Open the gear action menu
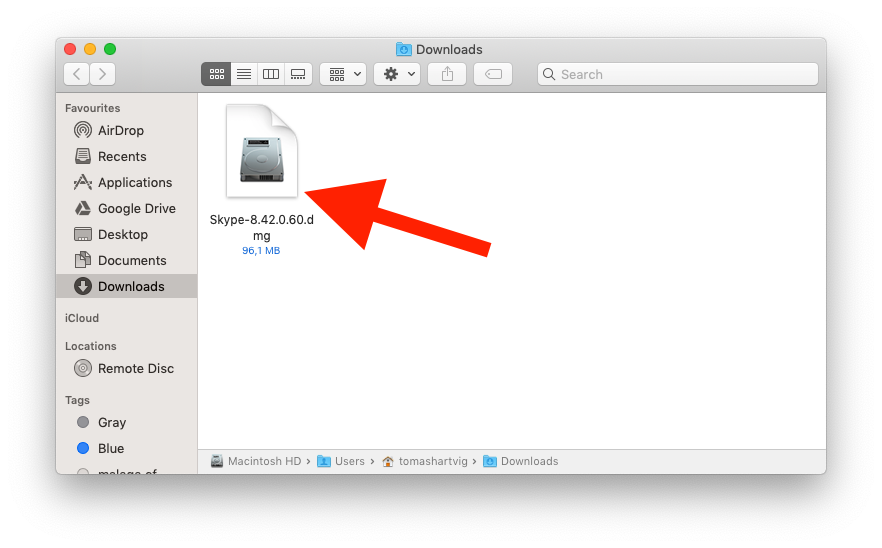The width and height of the screenshot is (882, 548). [x=397, y=74]
